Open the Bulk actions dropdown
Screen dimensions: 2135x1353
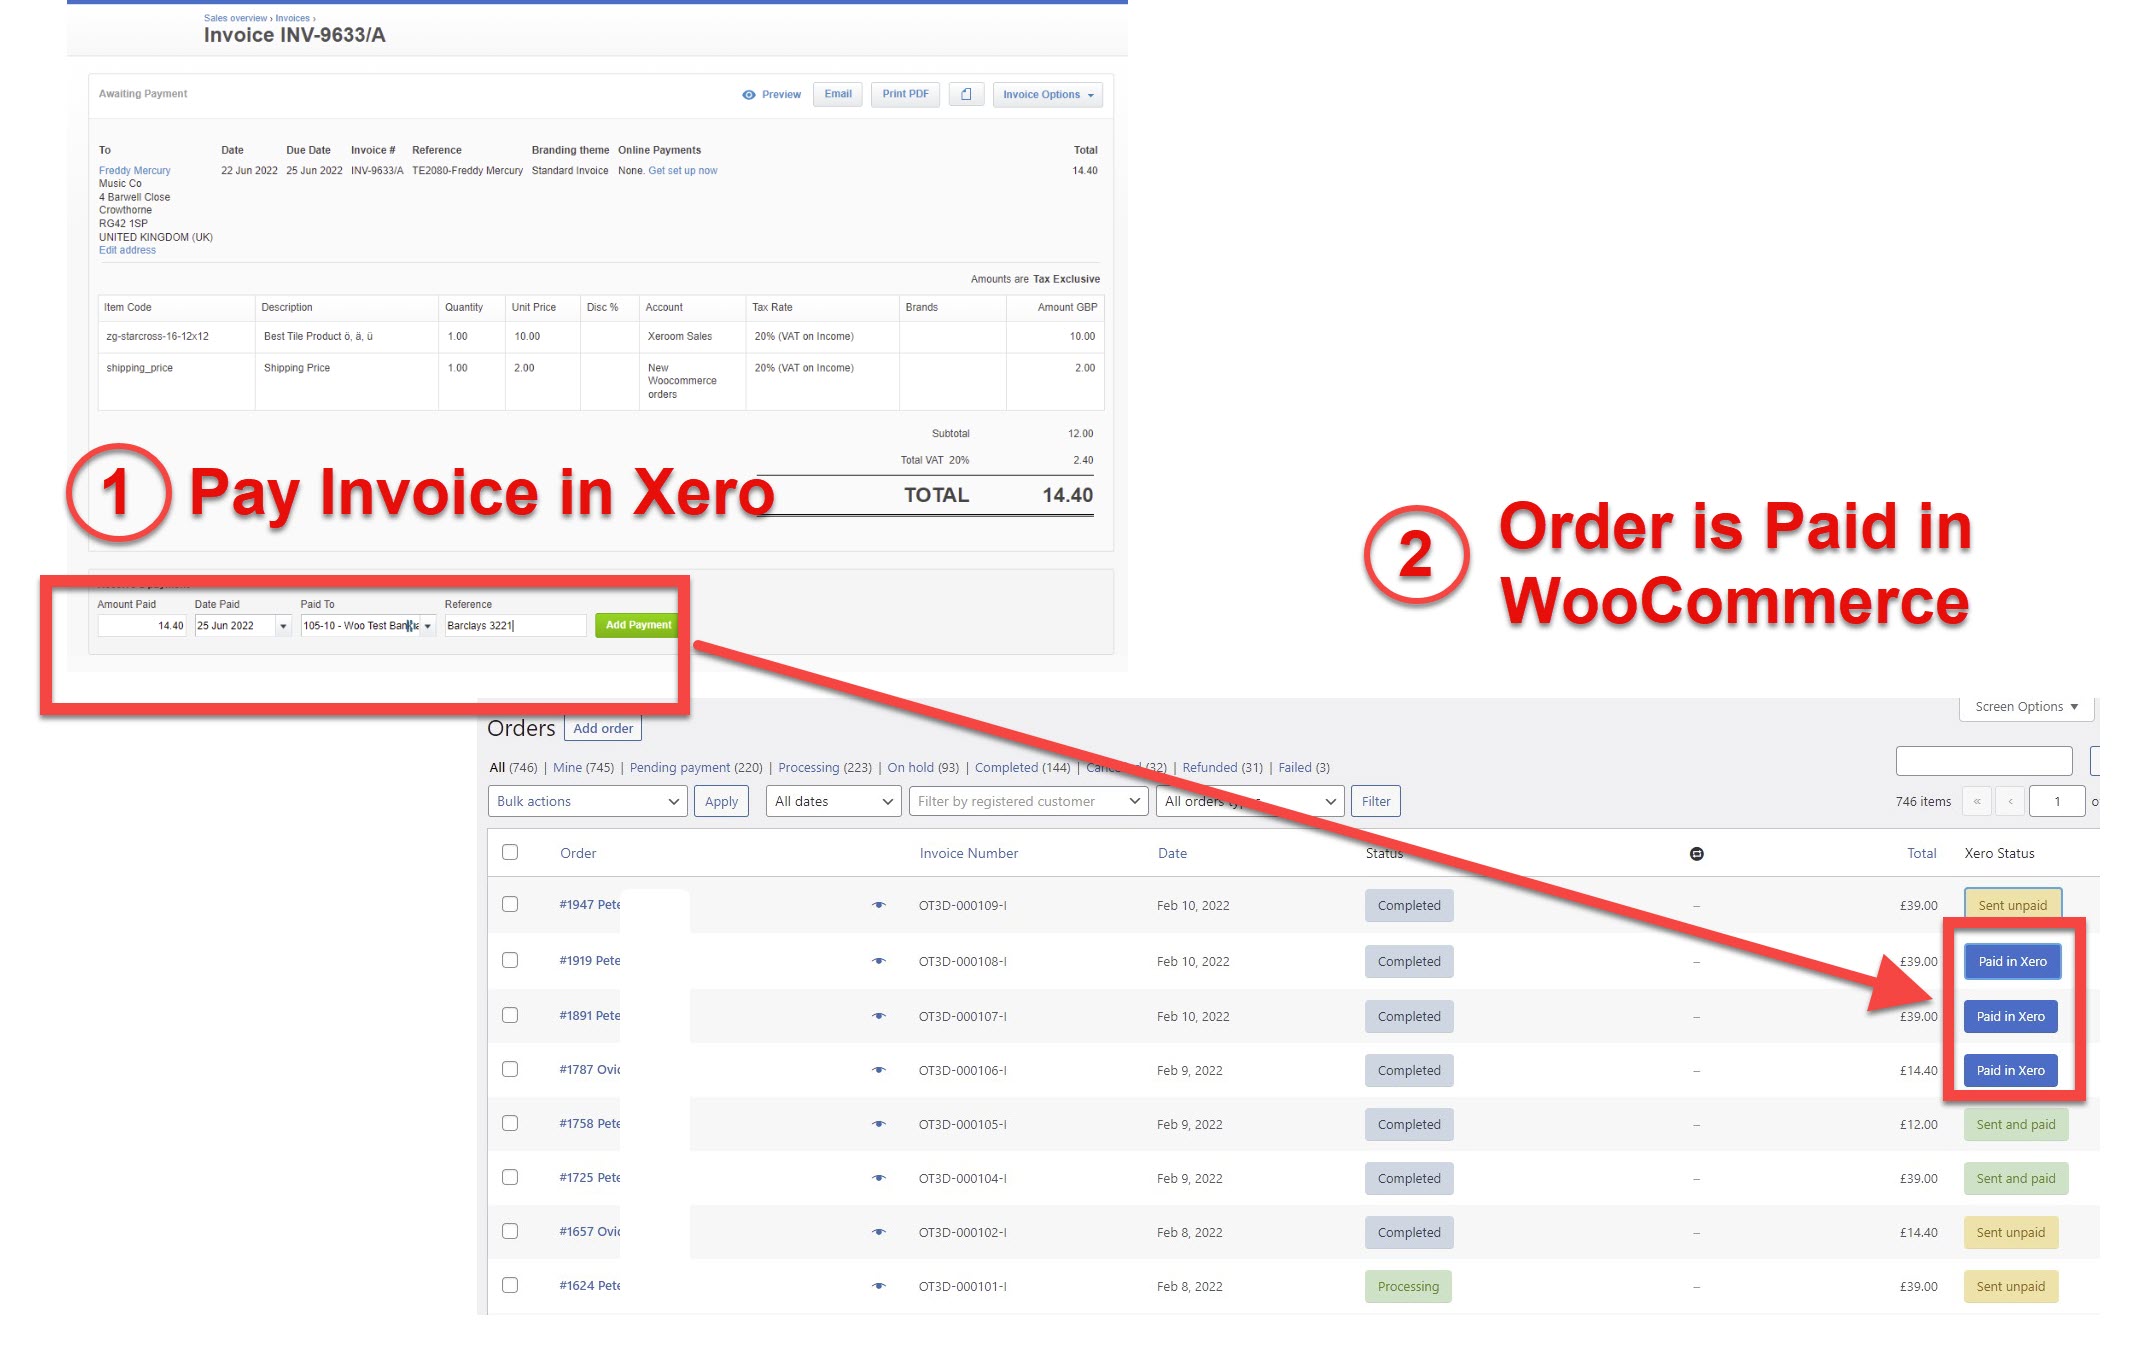(587, 801)
